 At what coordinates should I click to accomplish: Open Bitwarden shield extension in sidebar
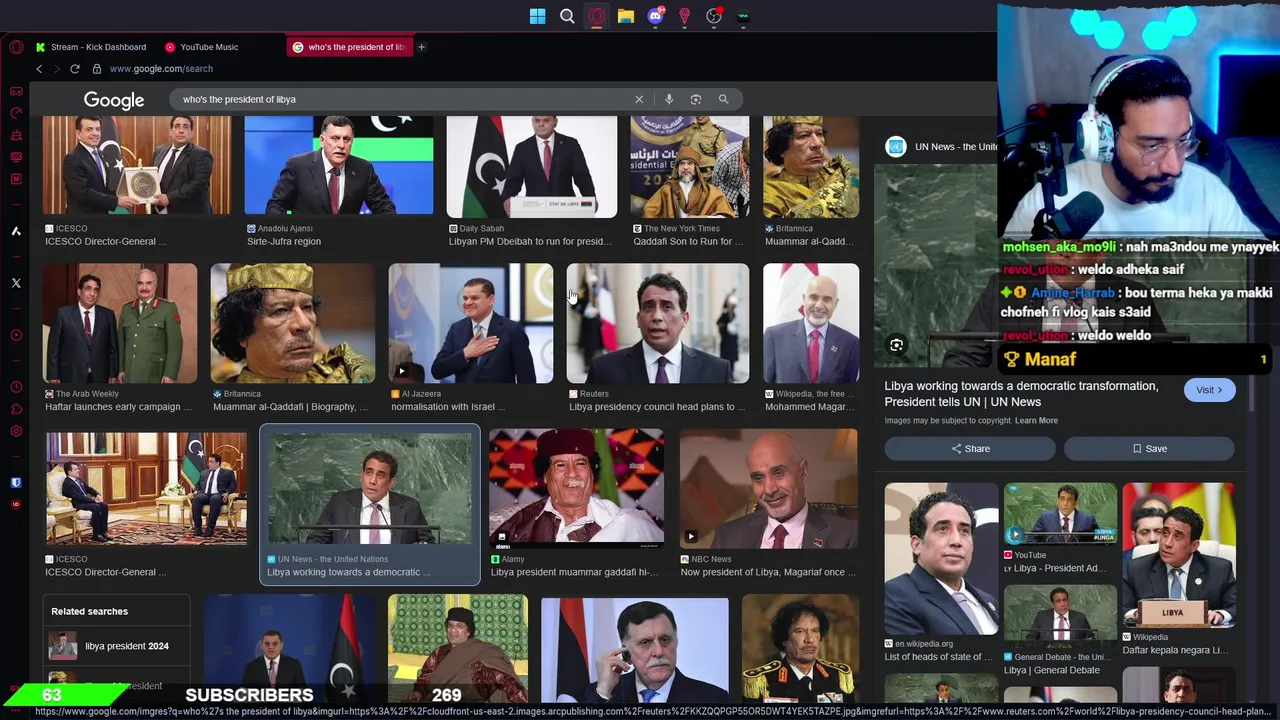(x=16, y=483)
